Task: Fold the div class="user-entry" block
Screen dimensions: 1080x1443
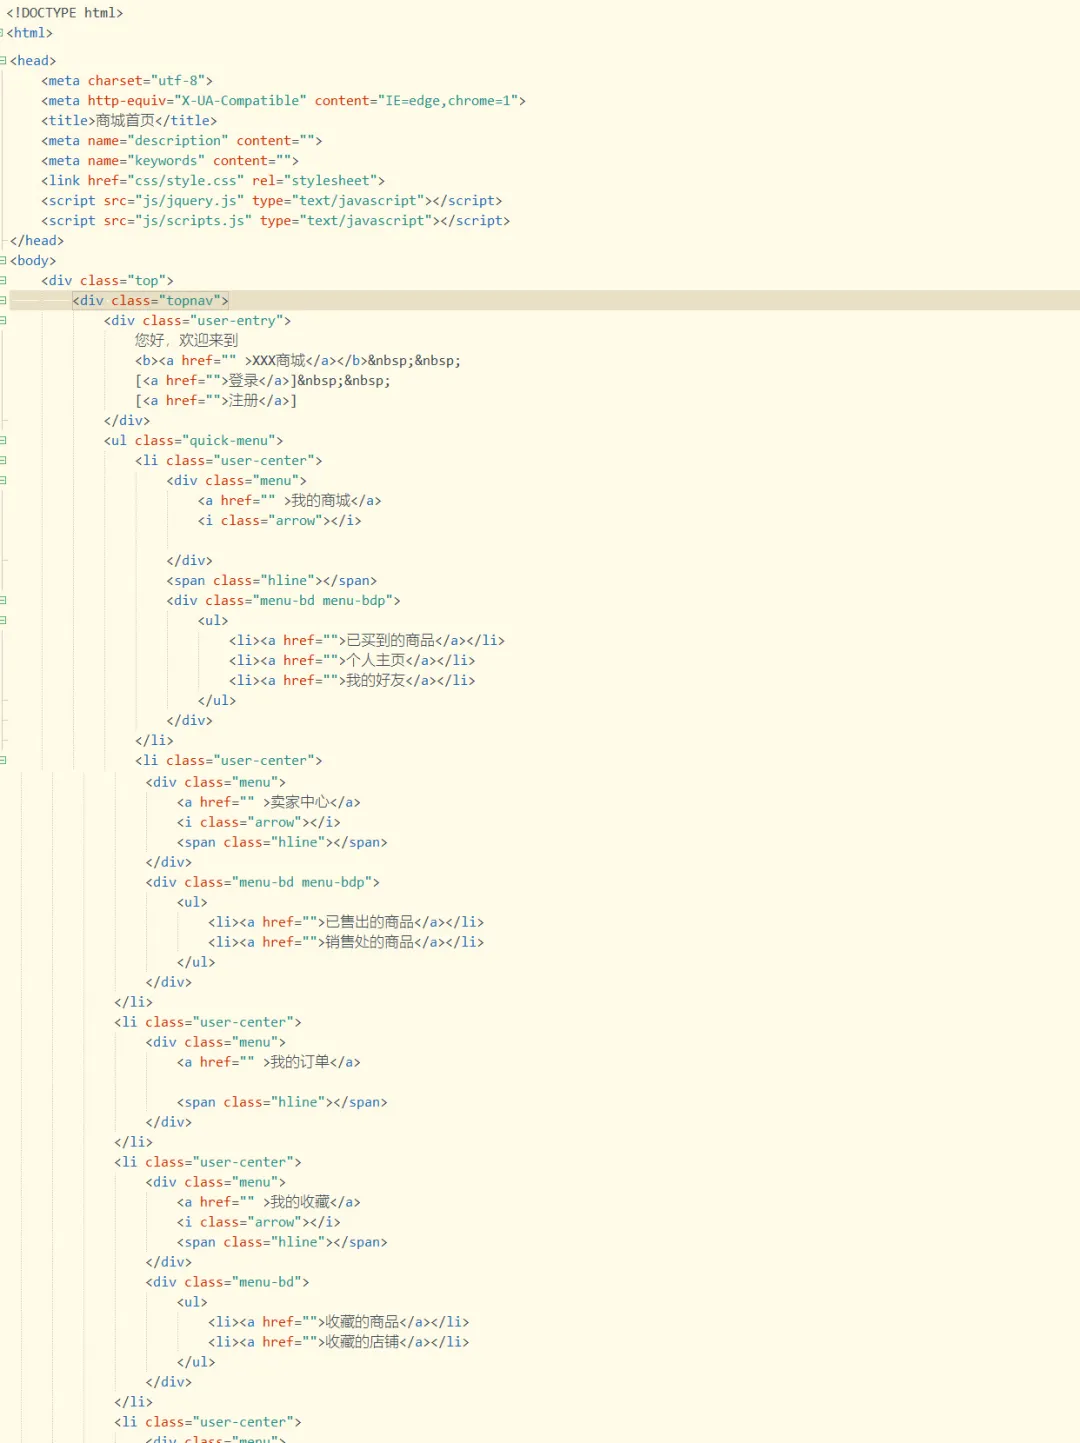Action: click(x=3, y=321)
